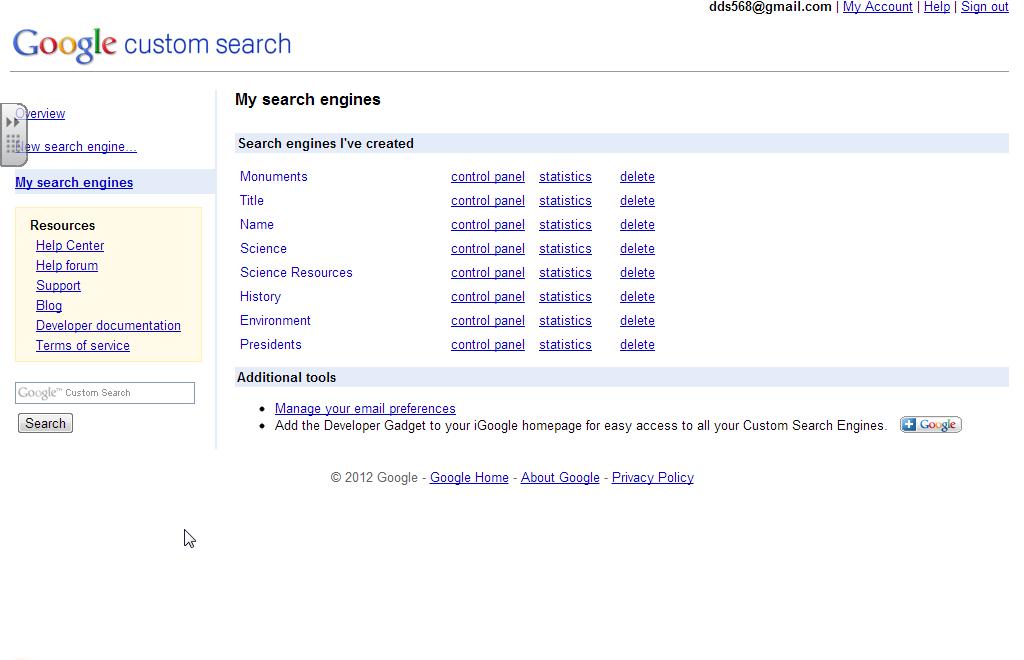The image size is (1024, 660).
Task: Delete the Presidents search engine
Action: (637, 344)
